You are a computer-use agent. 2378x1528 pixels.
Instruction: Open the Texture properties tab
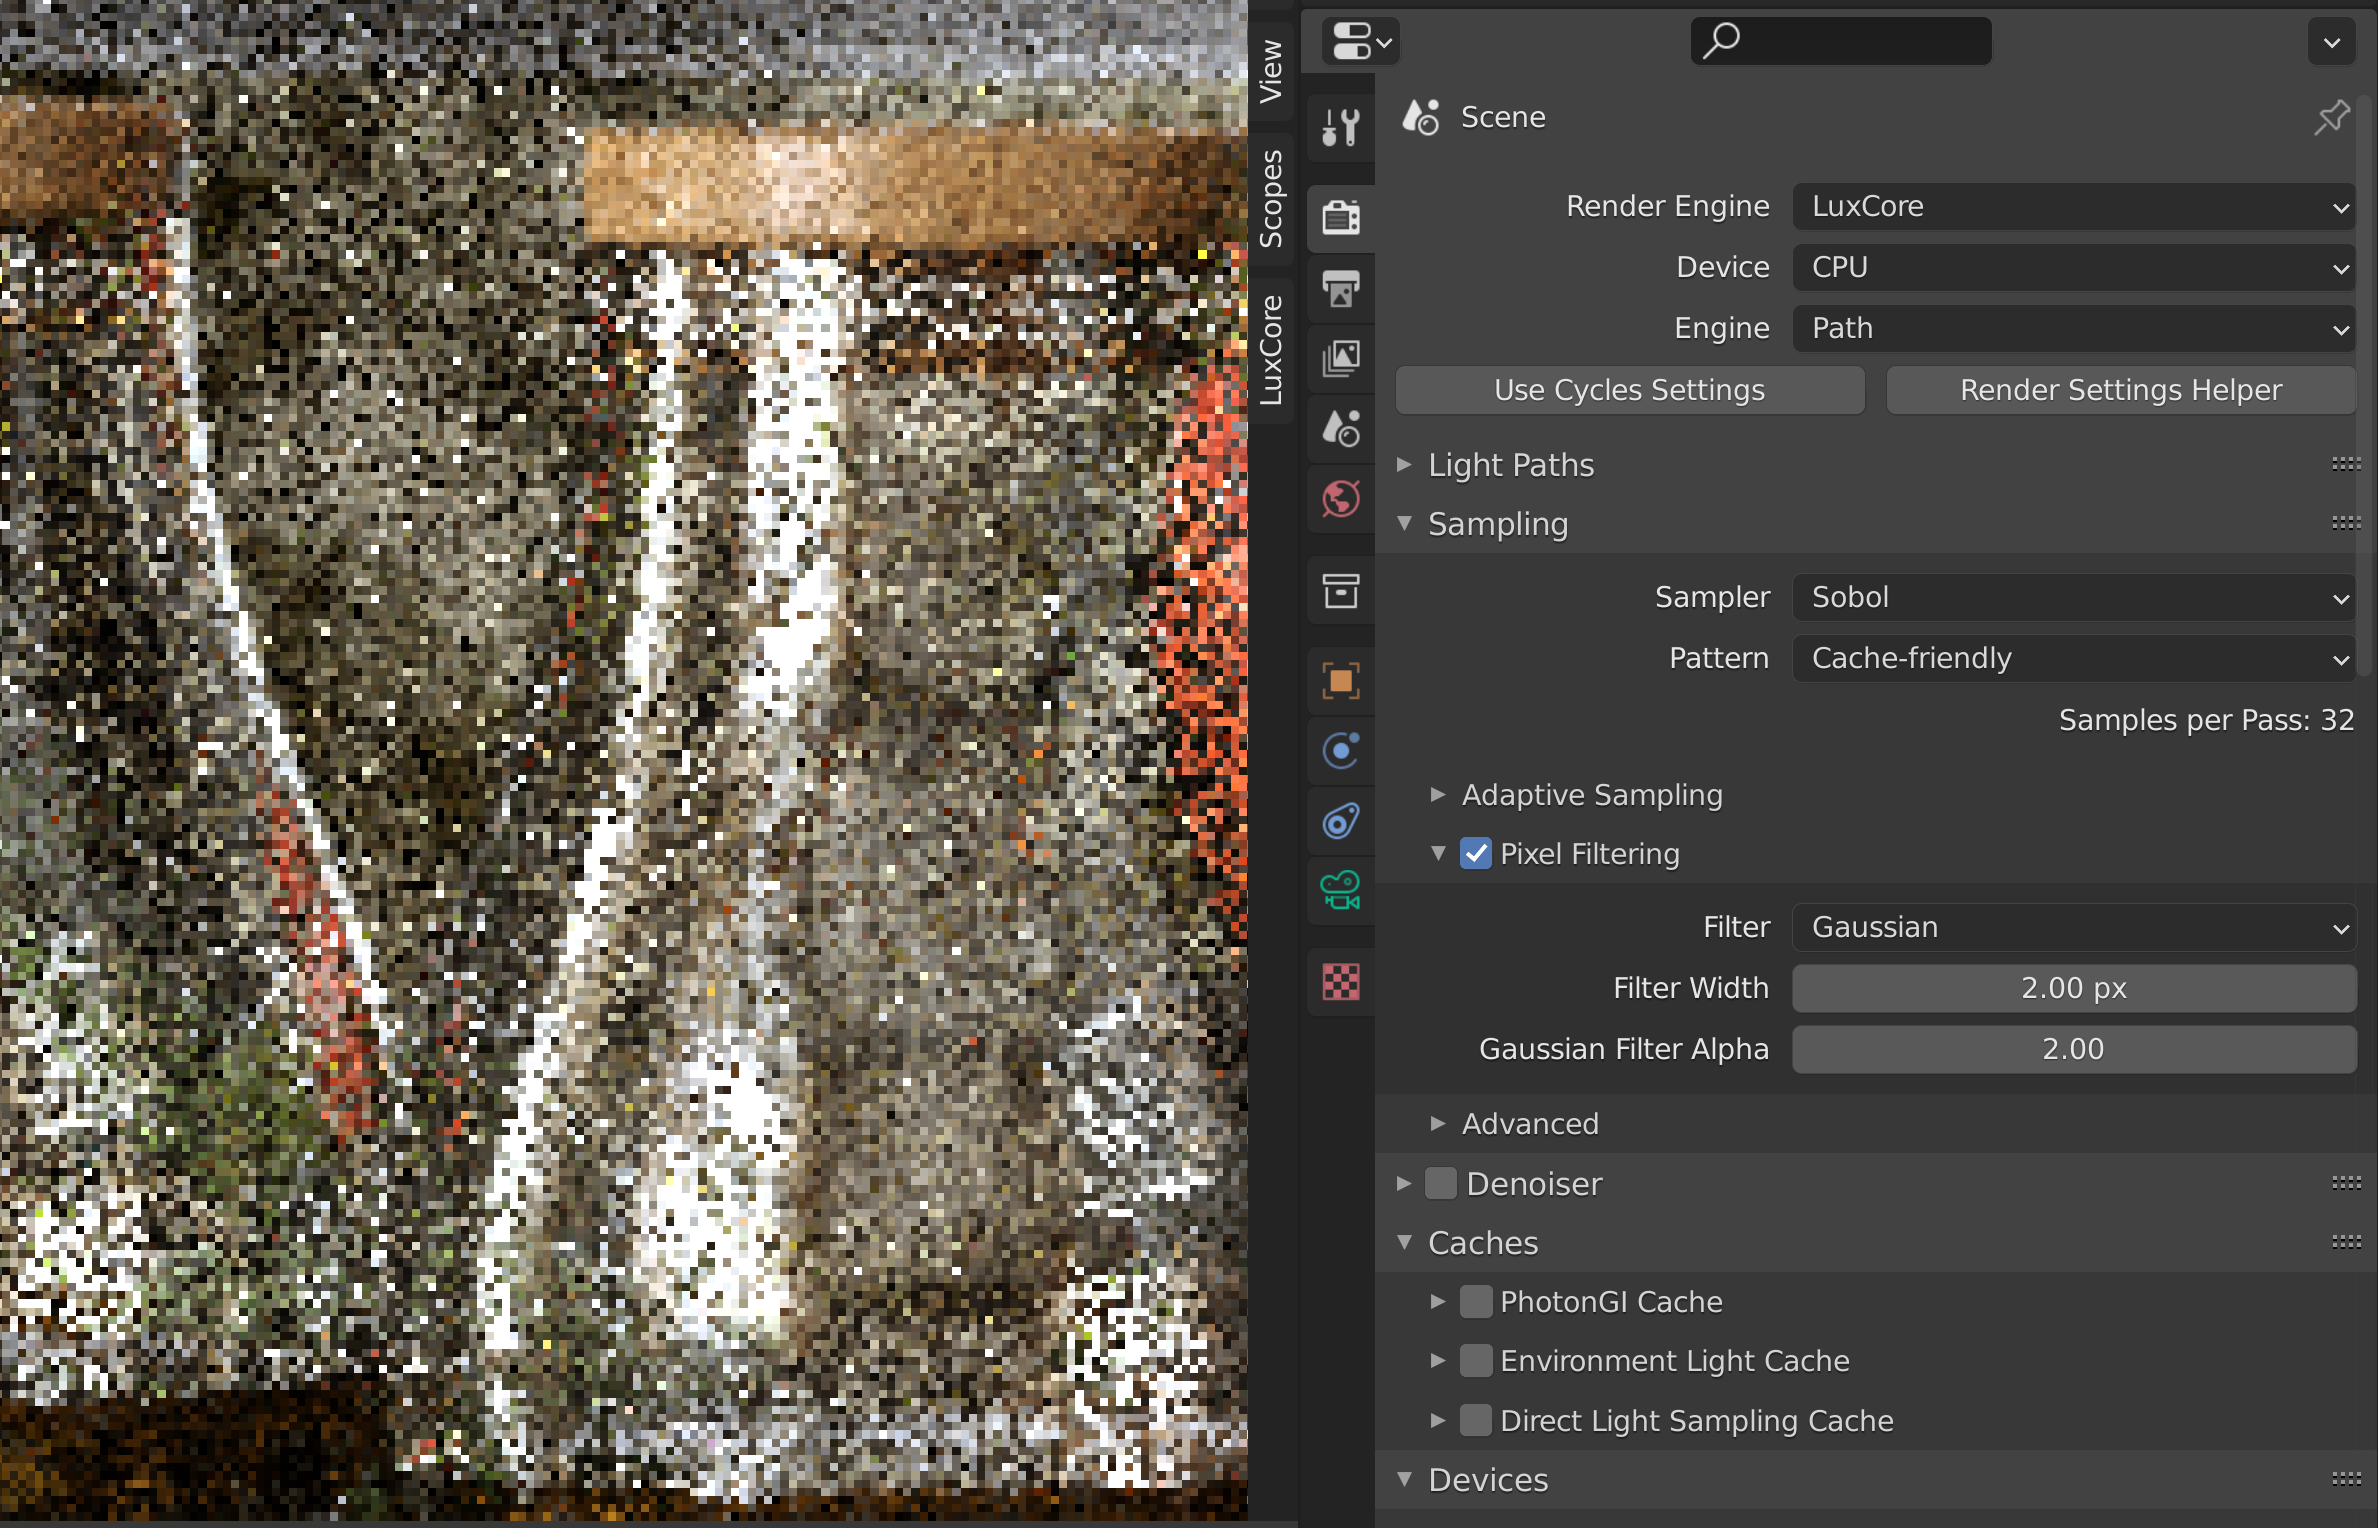[x=1340, y=982]
